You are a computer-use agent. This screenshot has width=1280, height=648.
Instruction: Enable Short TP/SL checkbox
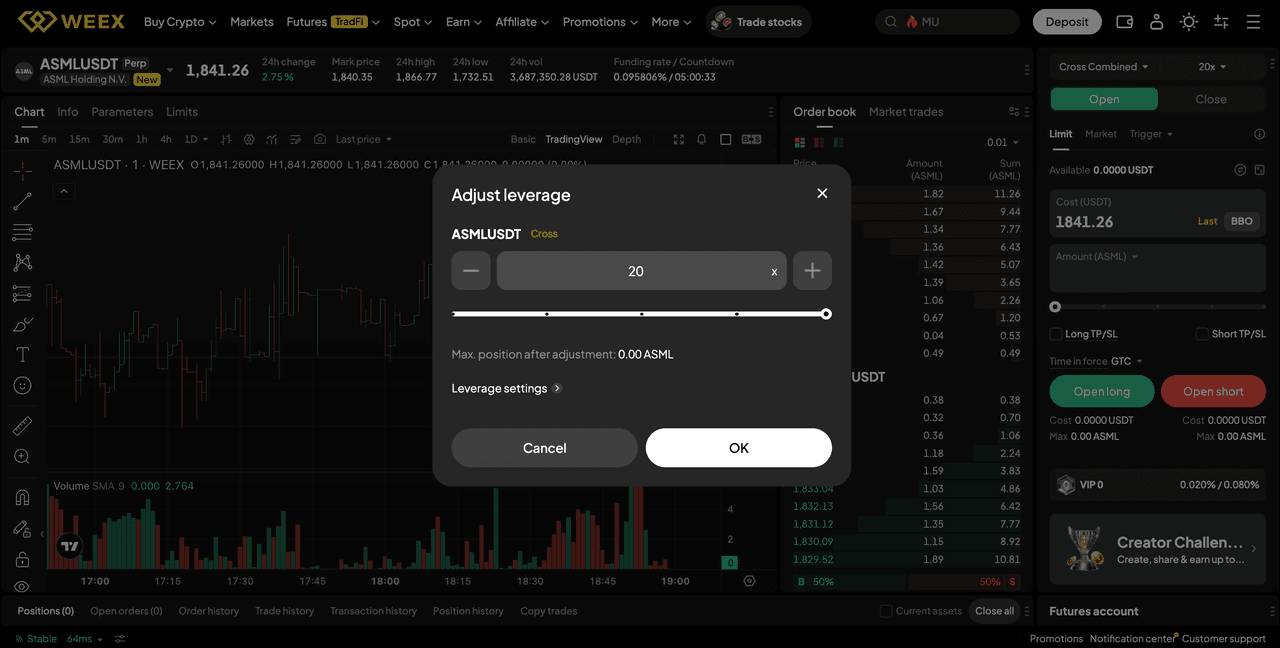(x=1202, y=334)
